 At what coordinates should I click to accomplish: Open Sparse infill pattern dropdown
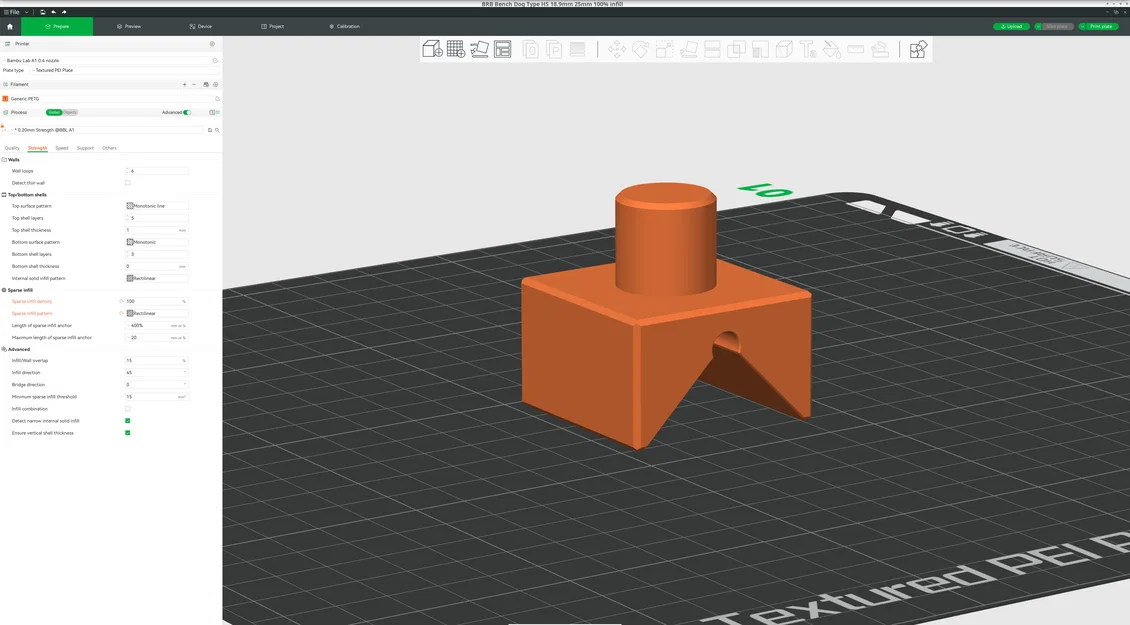(157, 314)
